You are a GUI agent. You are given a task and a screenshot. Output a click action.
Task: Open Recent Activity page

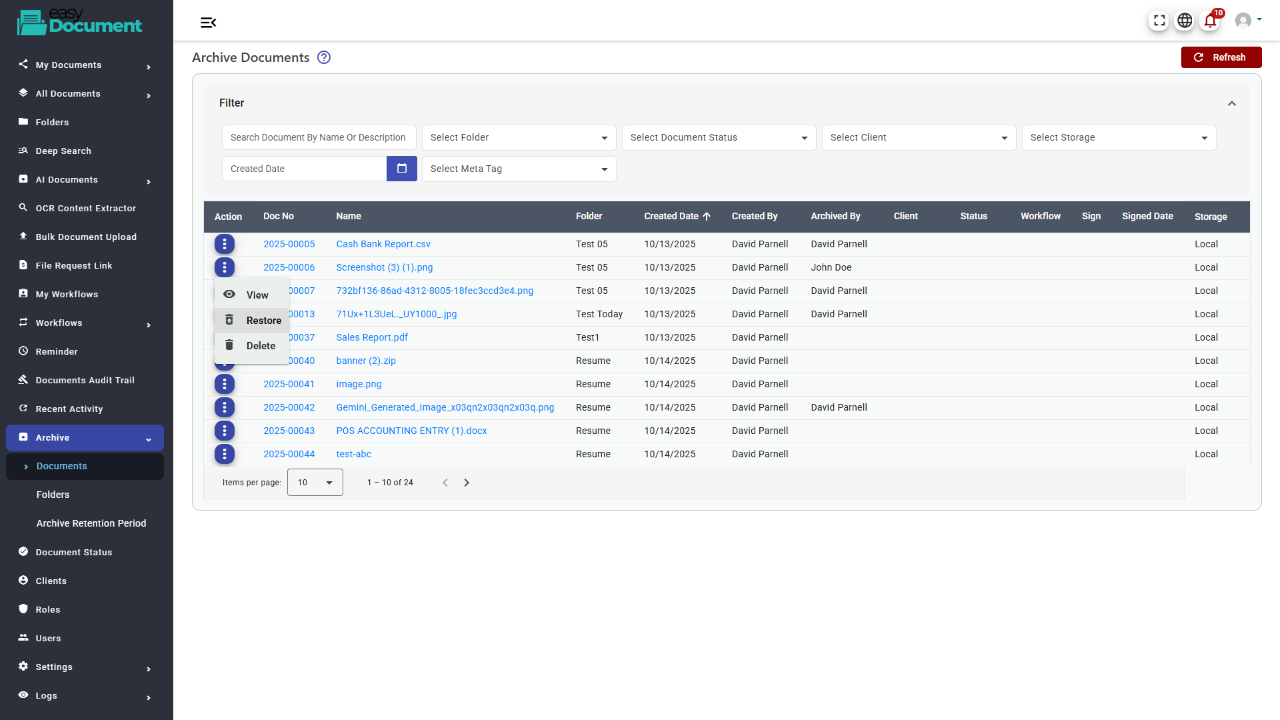(x=85, y=409)
